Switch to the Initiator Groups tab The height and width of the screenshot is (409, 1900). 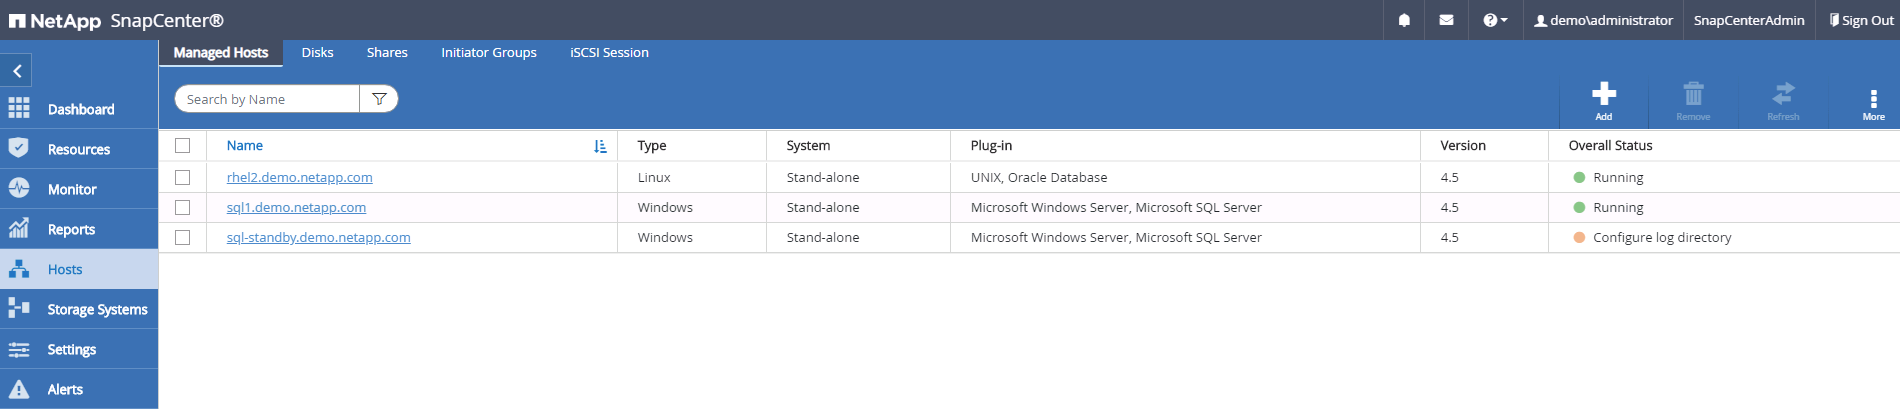(x=489, y=53)
